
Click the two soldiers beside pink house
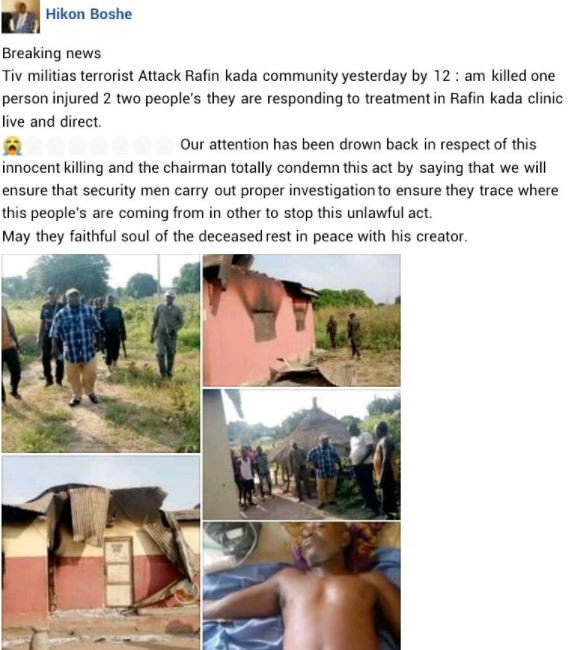344,336
